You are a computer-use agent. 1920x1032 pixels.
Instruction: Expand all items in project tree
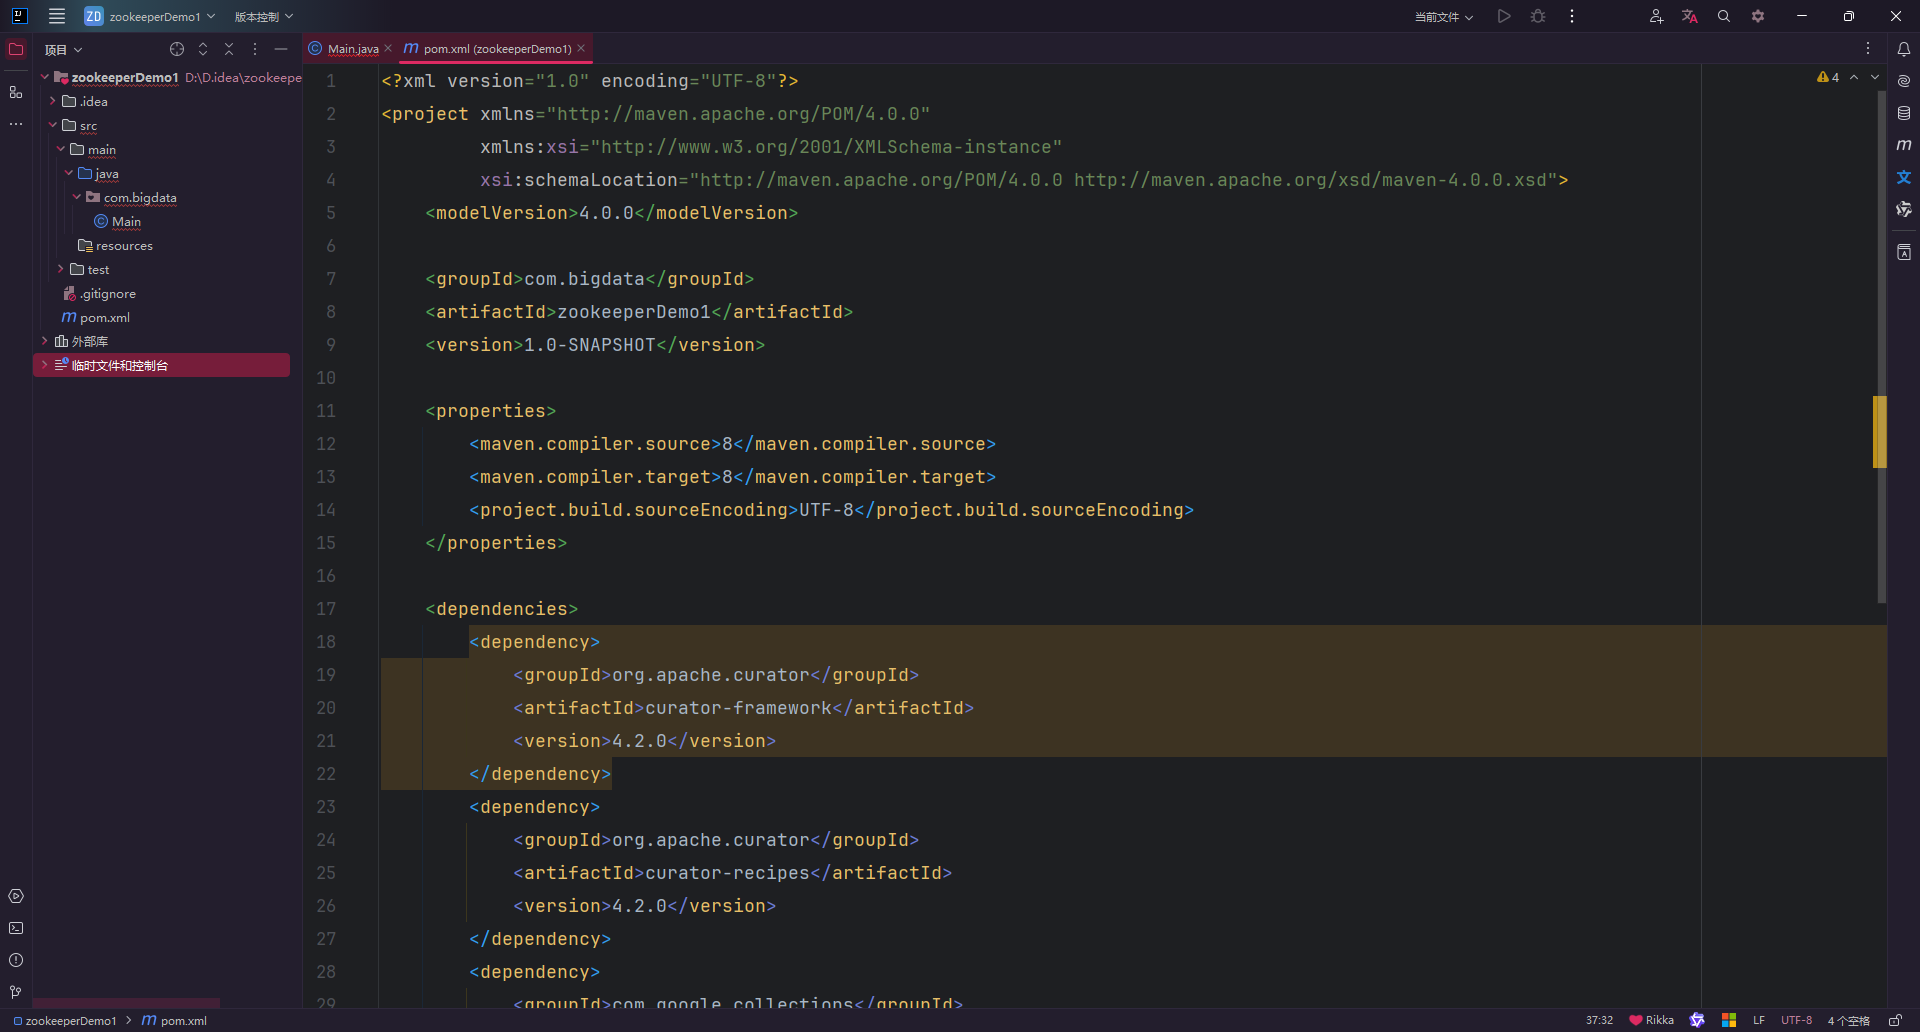pos(203,49)
